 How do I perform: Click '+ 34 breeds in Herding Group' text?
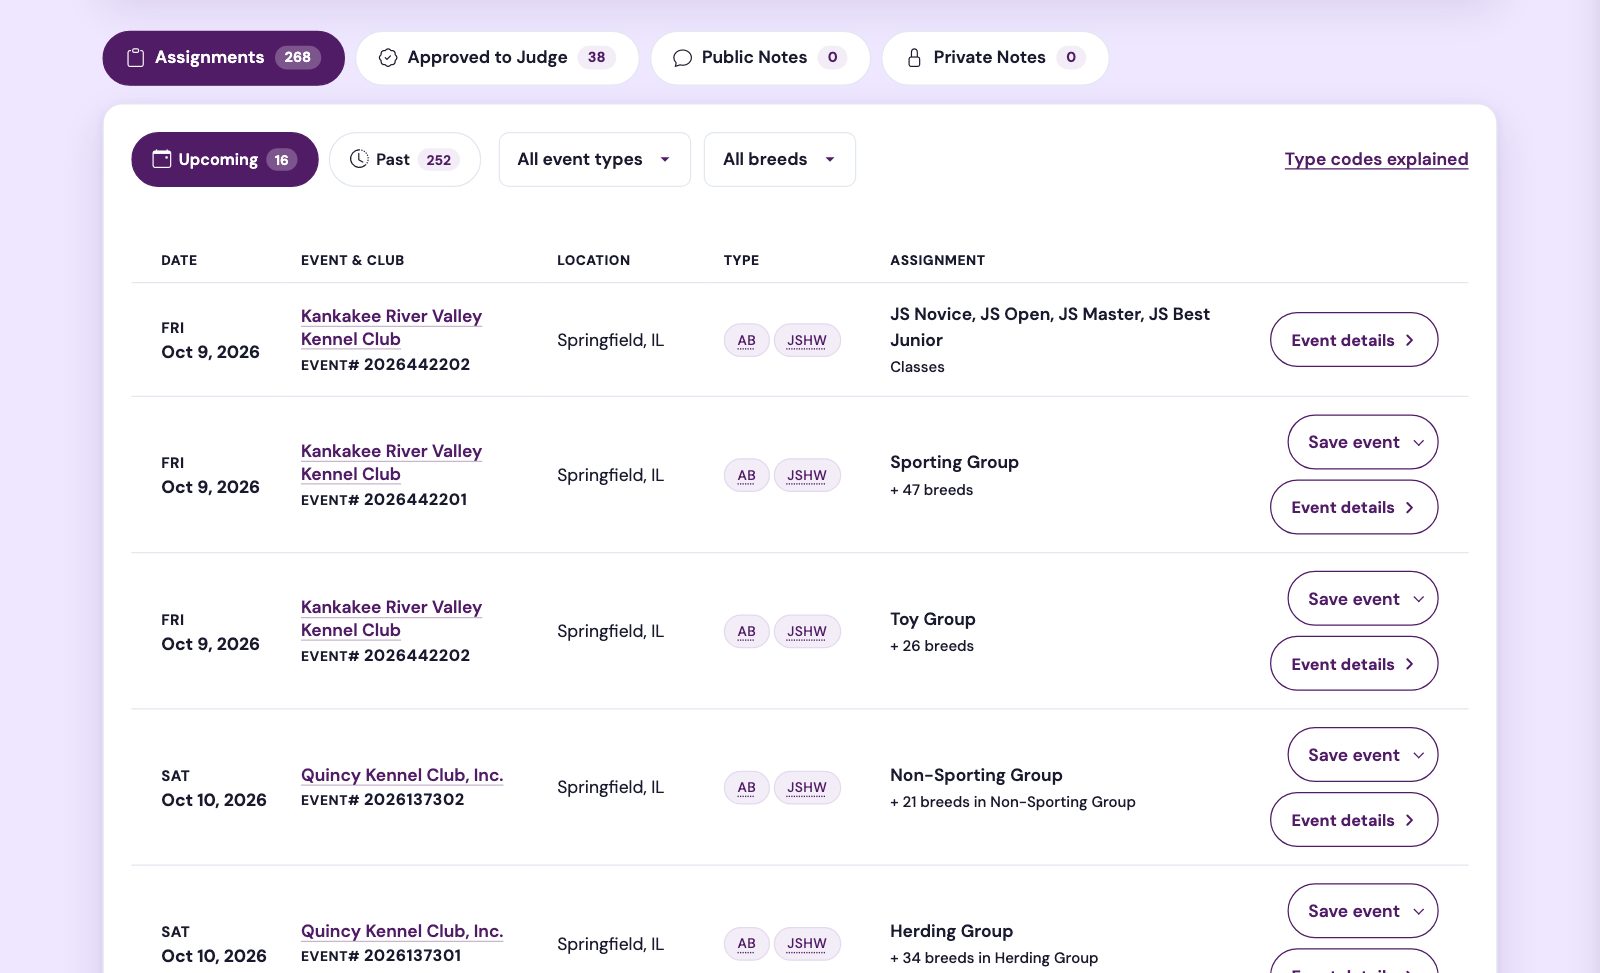pos(994,958)
